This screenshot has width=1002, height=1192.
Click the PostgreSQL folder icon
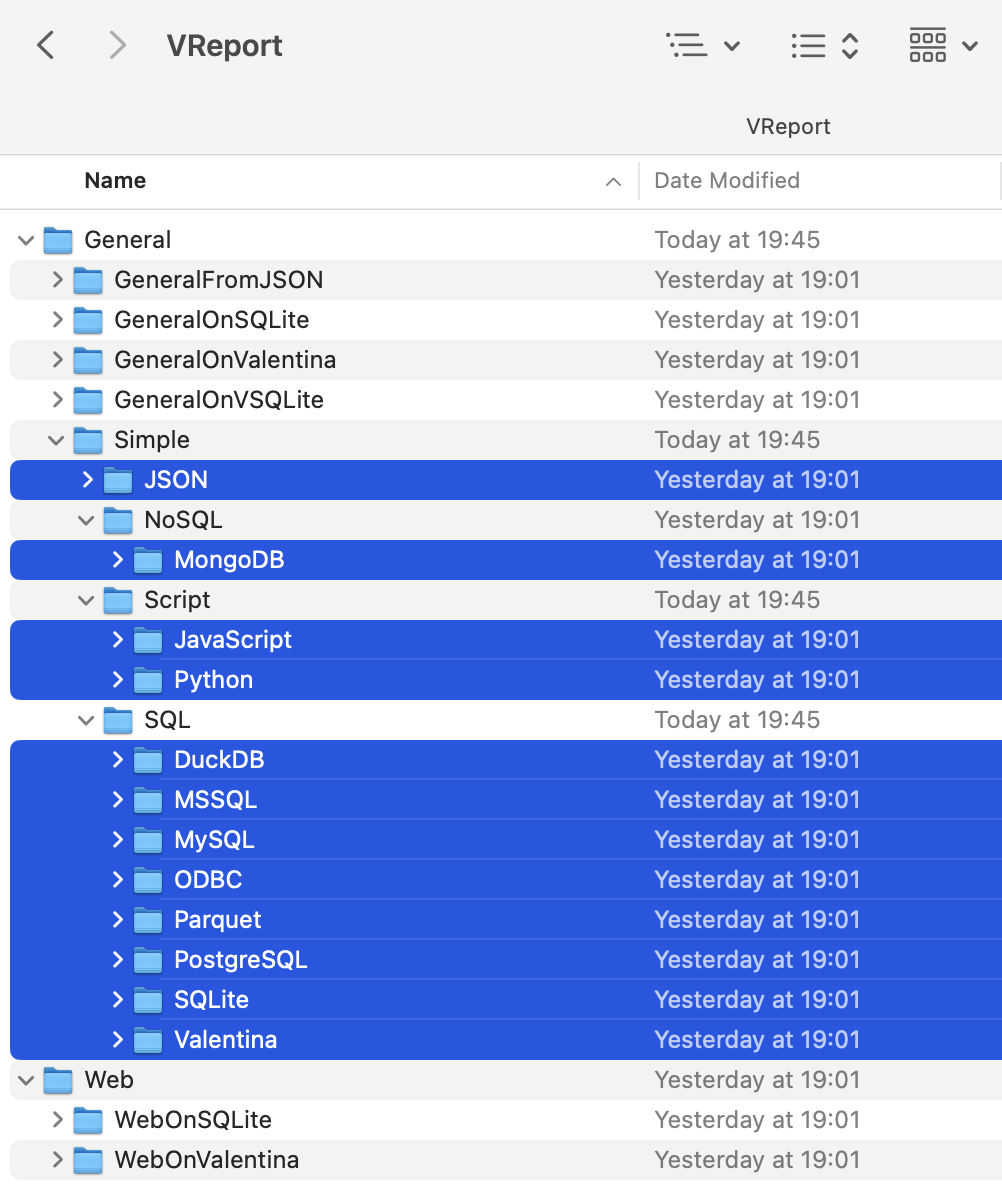pyautogui.click(x=148, y=961)
